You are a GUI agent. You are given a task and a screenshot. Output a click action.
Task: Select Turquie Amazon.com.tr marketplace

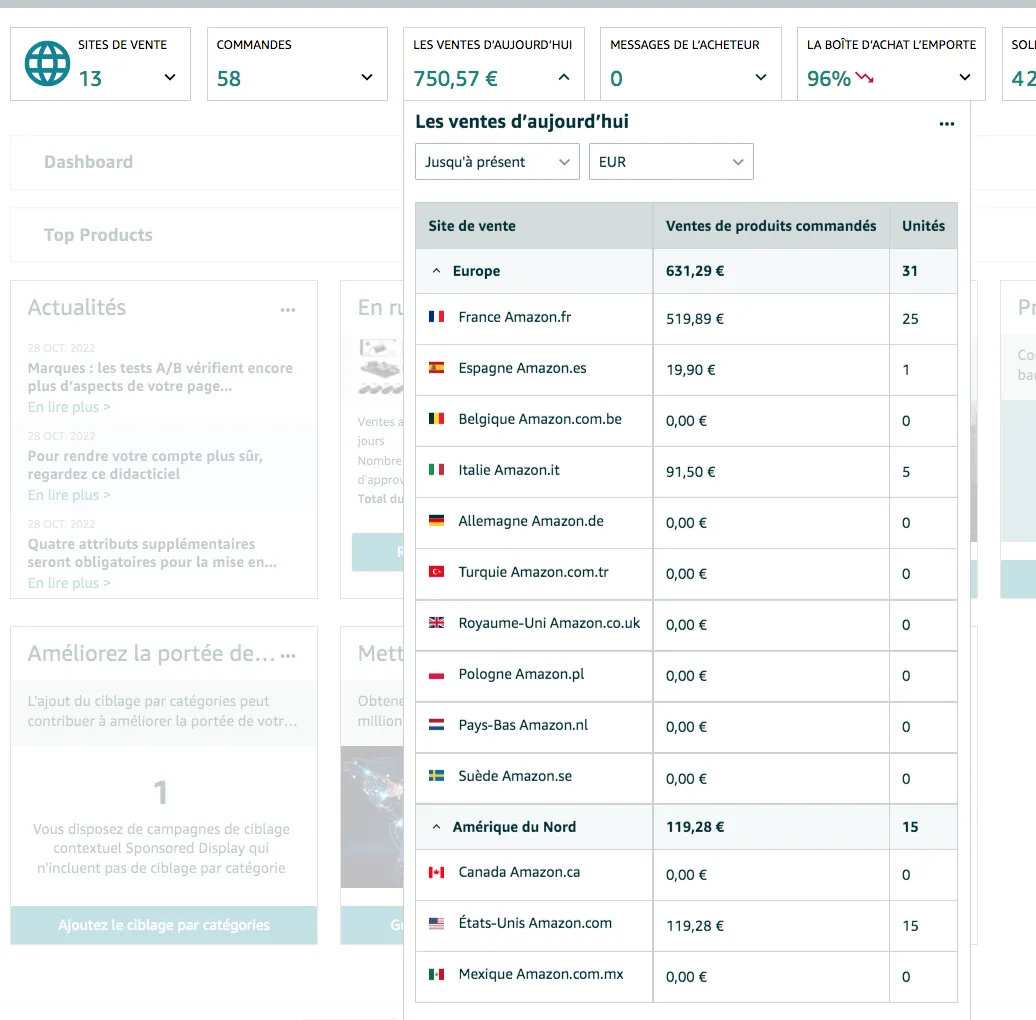click(x=533, y=571)
